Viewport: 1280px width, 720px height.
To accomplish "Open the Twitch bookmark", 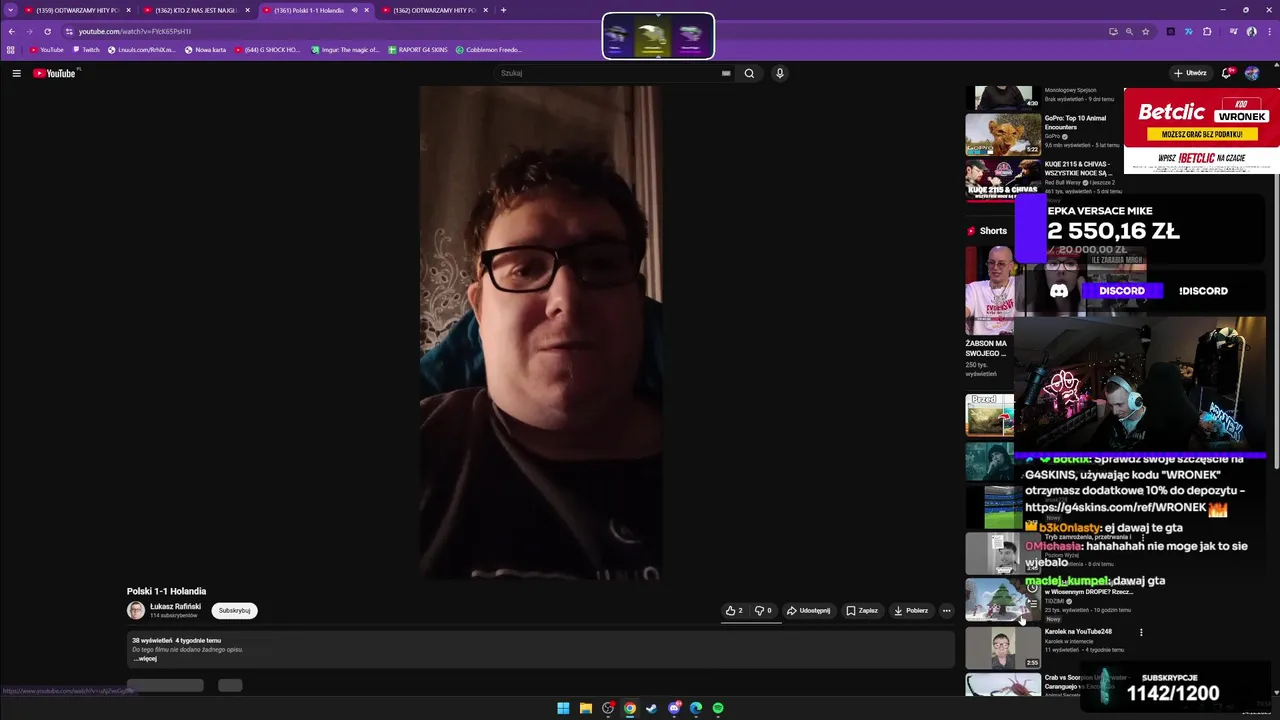I will click(x=86, y=49).
